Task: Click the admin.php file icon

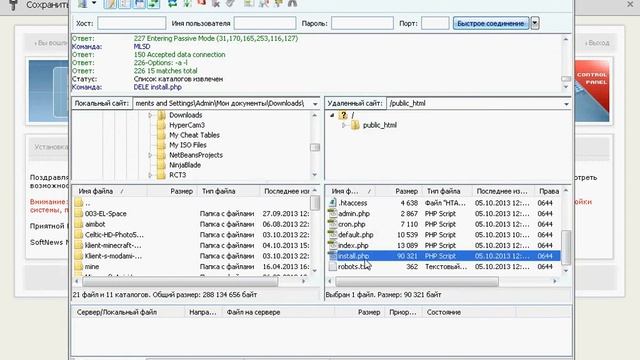Action: click(333, 213)
